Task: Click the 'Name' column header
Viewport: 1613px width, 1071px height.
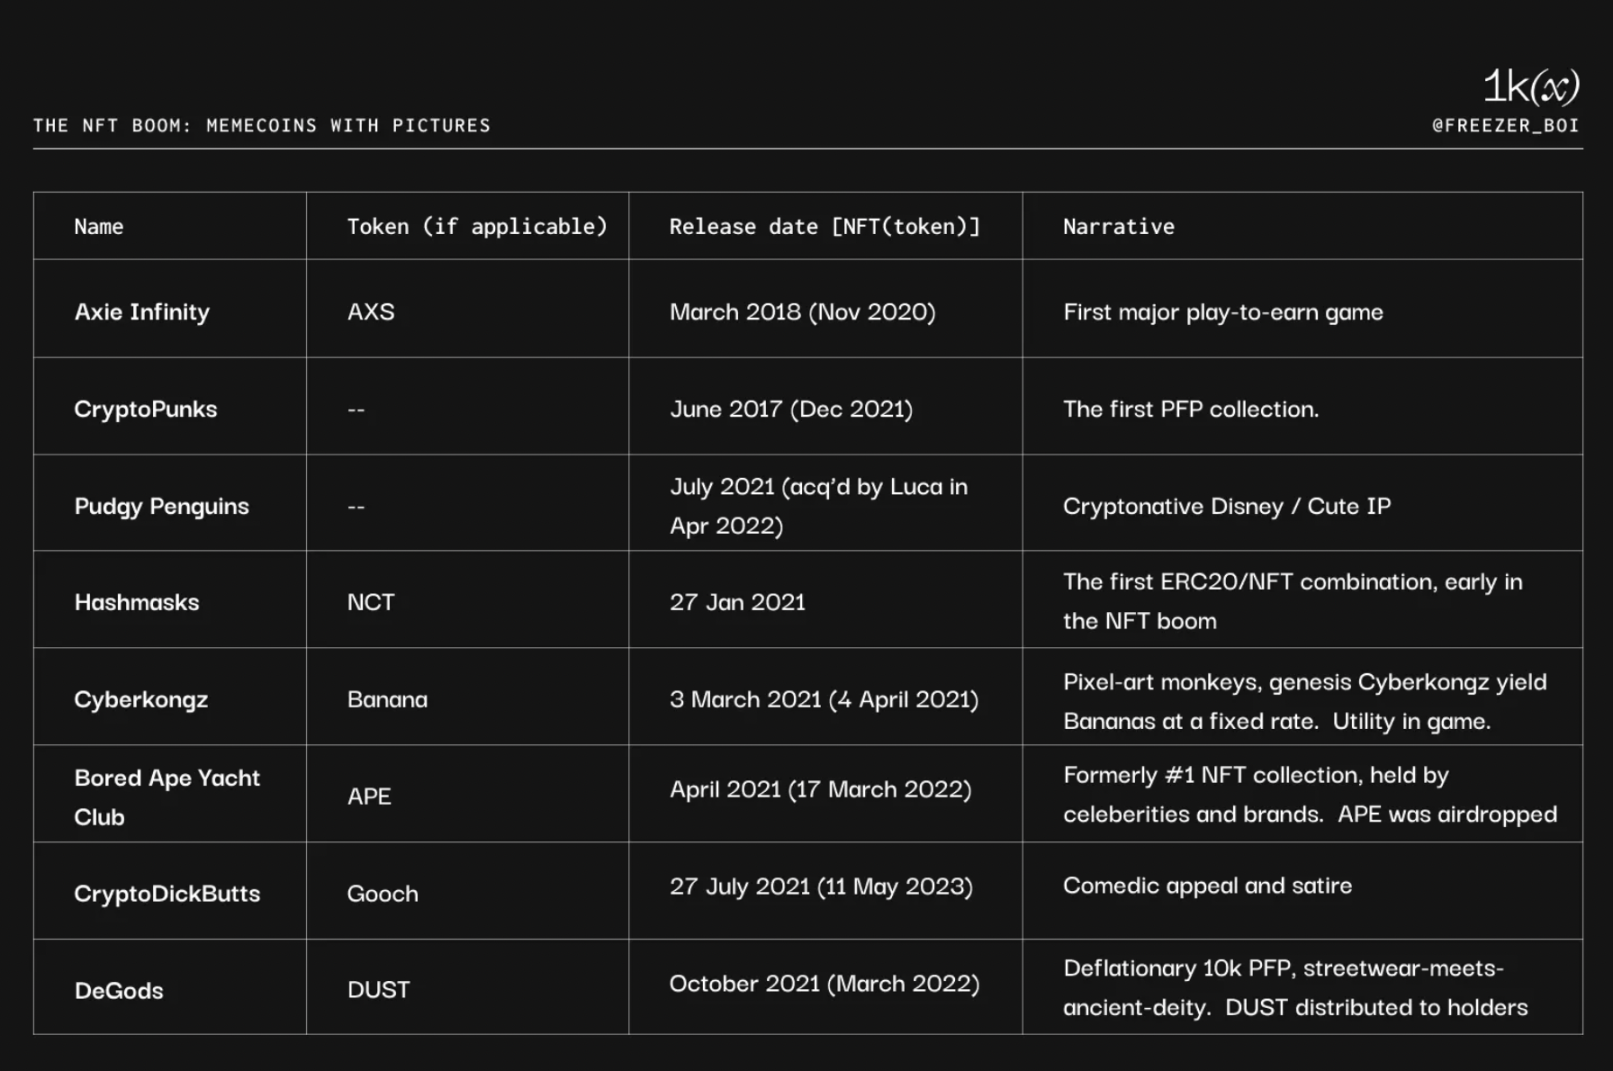Action: [x=99, y=227]
